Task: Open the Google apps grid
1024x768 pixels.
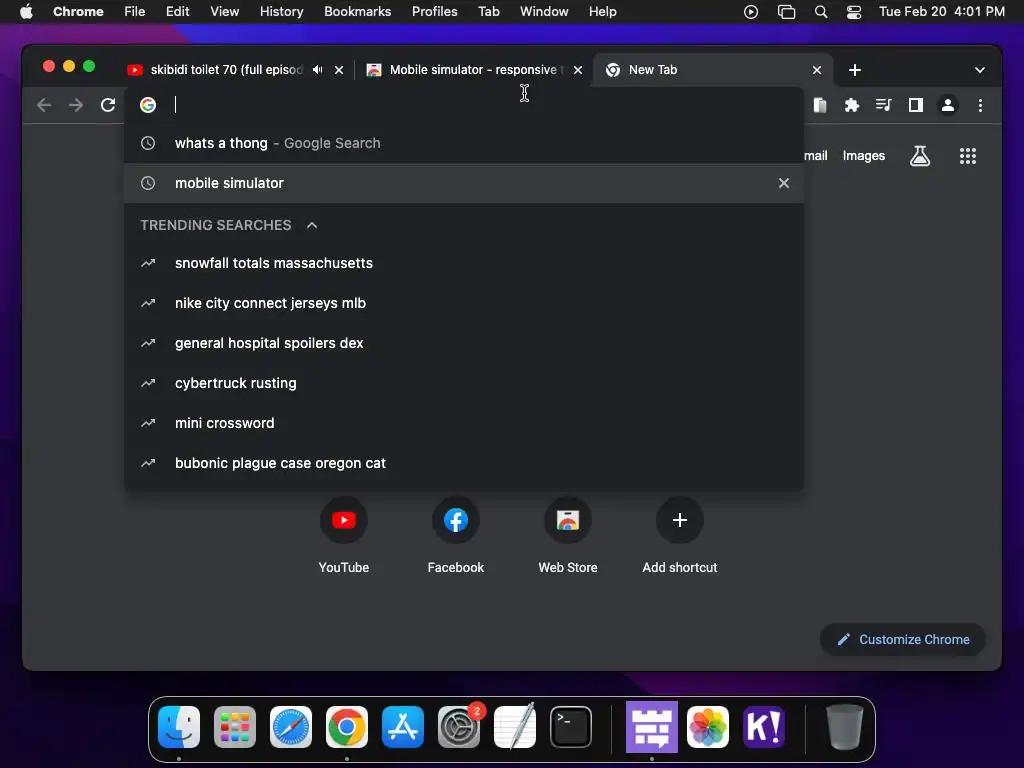Action: pos(968,156)
